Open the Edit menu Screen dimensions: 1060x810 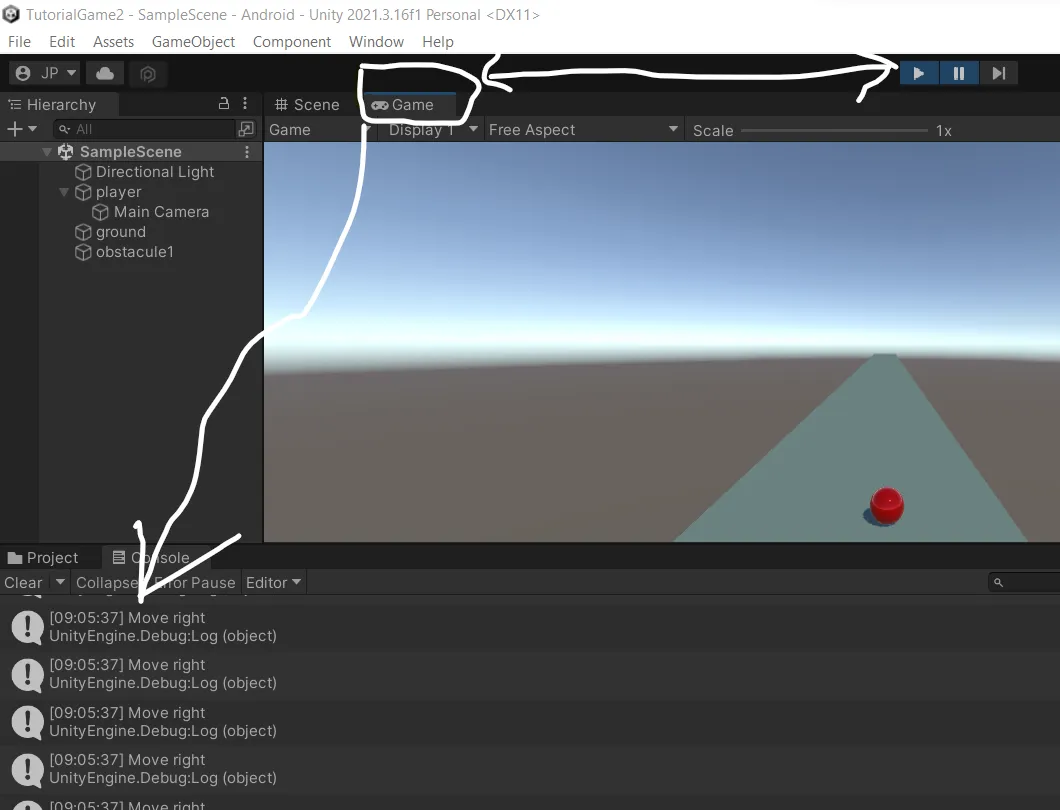[x=62, y=42]
